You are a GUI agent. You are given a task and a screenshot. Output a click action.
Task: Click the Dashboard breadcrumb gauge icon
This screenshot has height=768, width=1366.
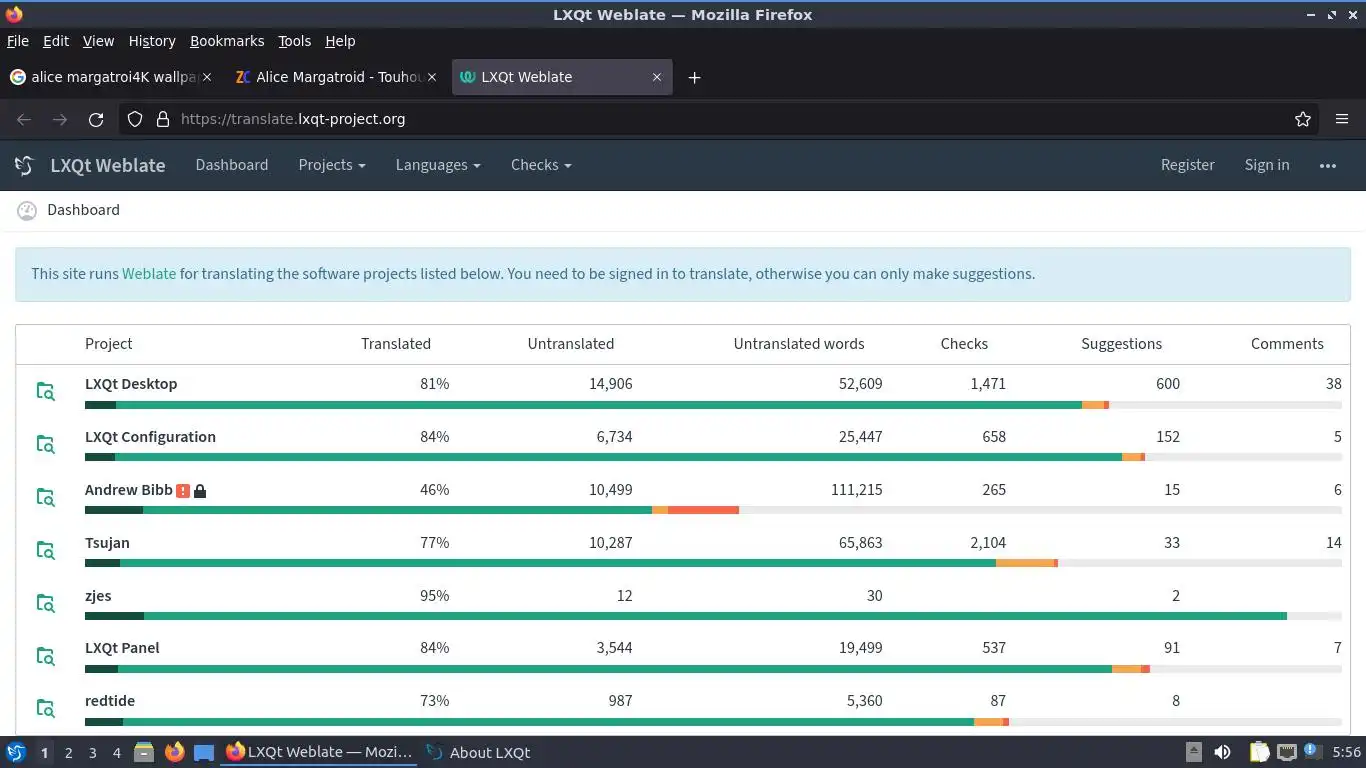pyautogui.click(x=27, y=210)
